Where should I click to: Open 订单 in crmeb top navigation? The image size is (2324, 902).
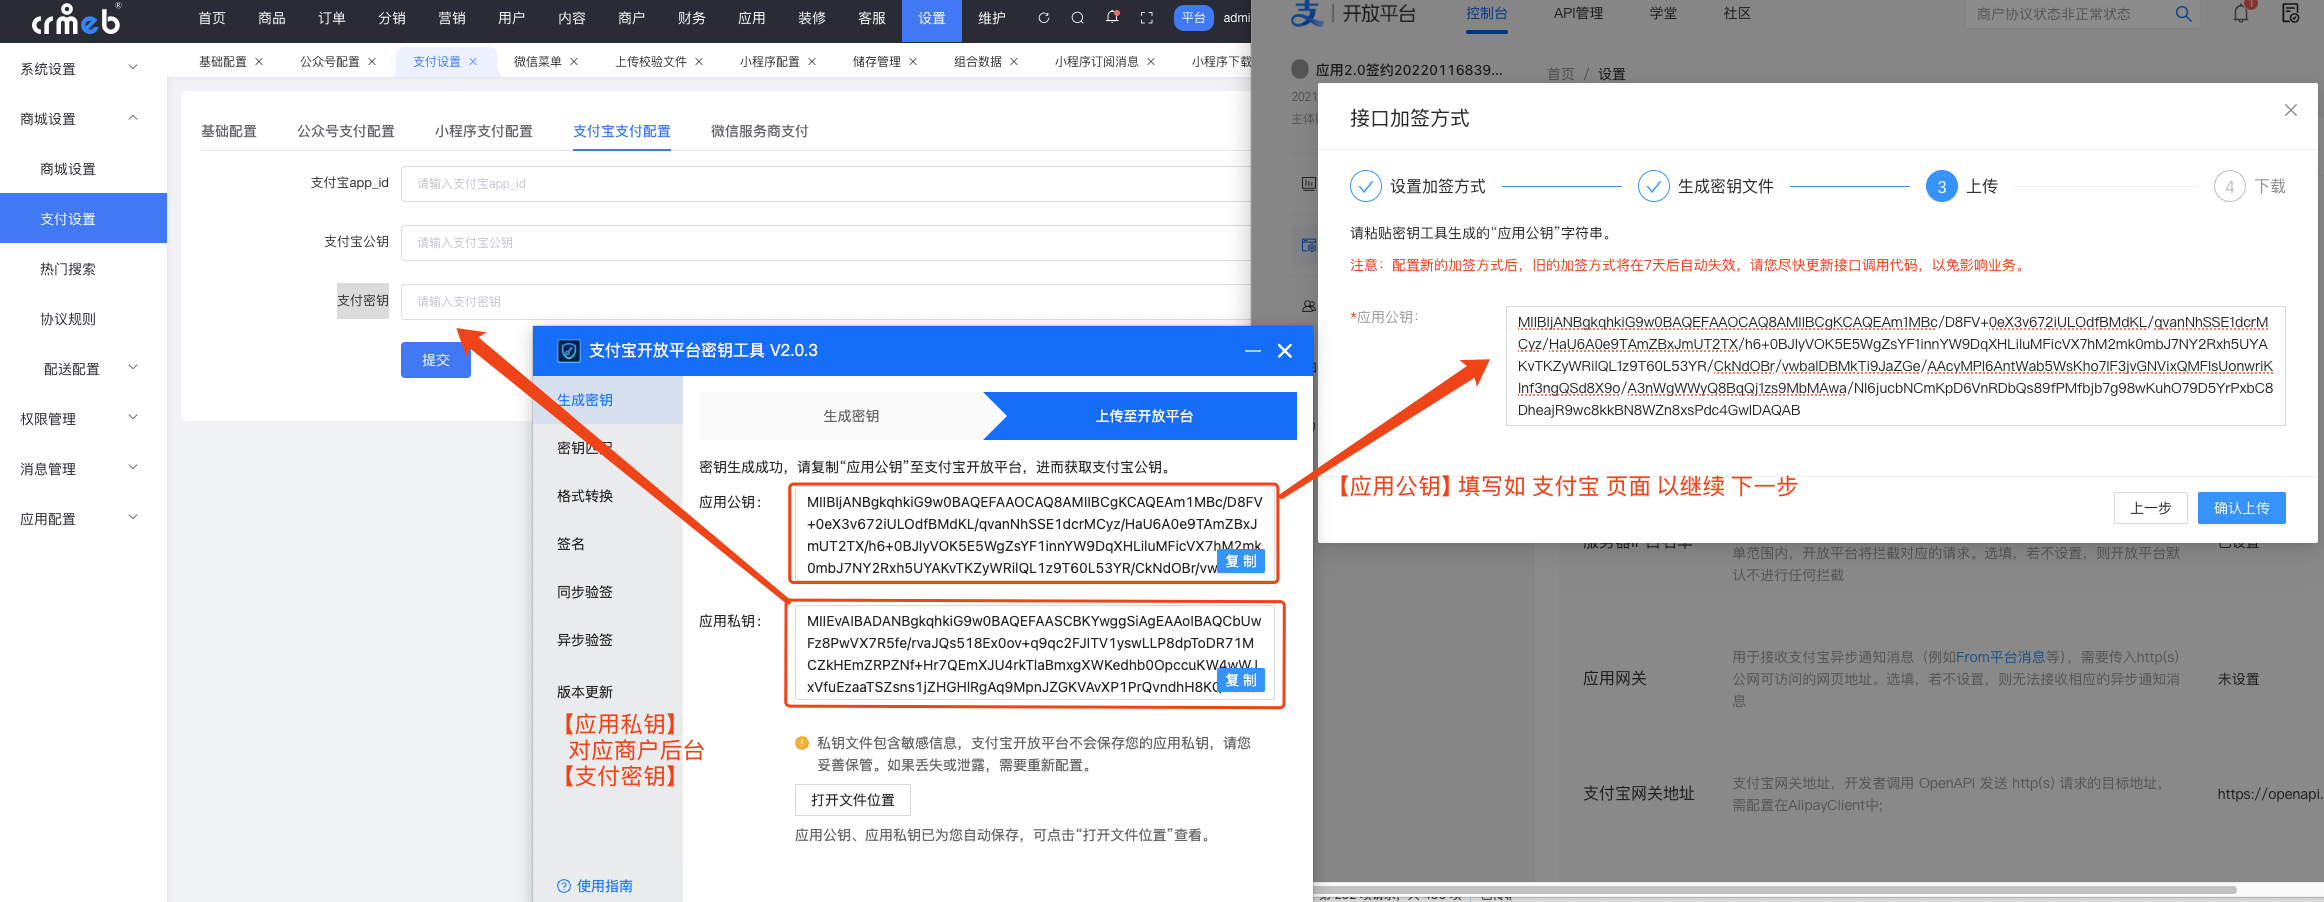coord(332,18)
